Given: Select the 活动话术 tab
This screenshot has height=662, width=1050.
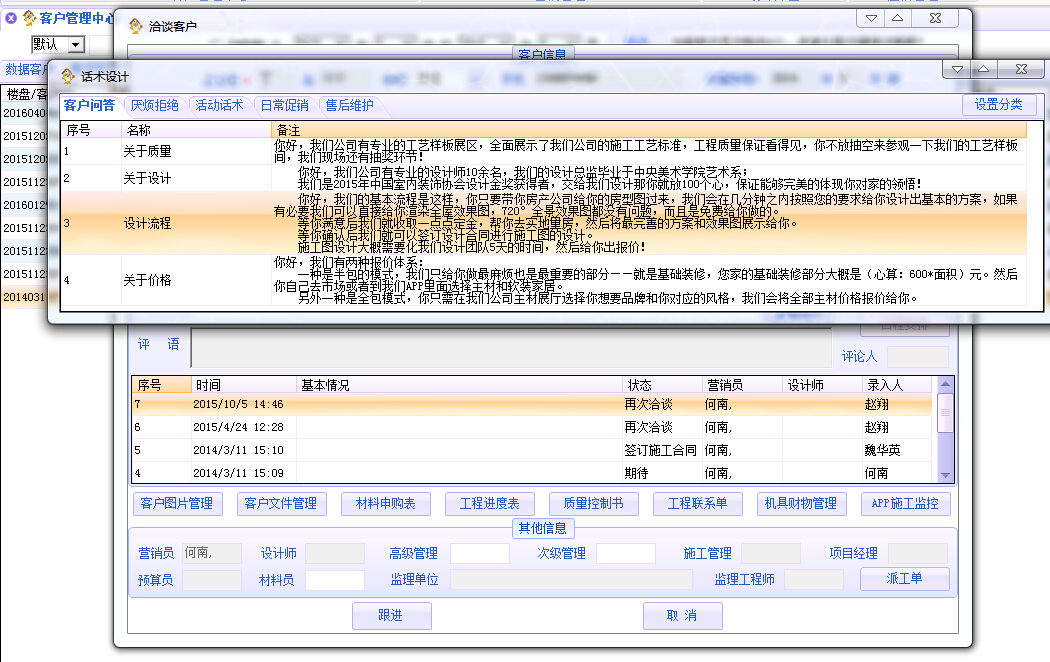Looking at the screenshot, I should pos(219,105).
